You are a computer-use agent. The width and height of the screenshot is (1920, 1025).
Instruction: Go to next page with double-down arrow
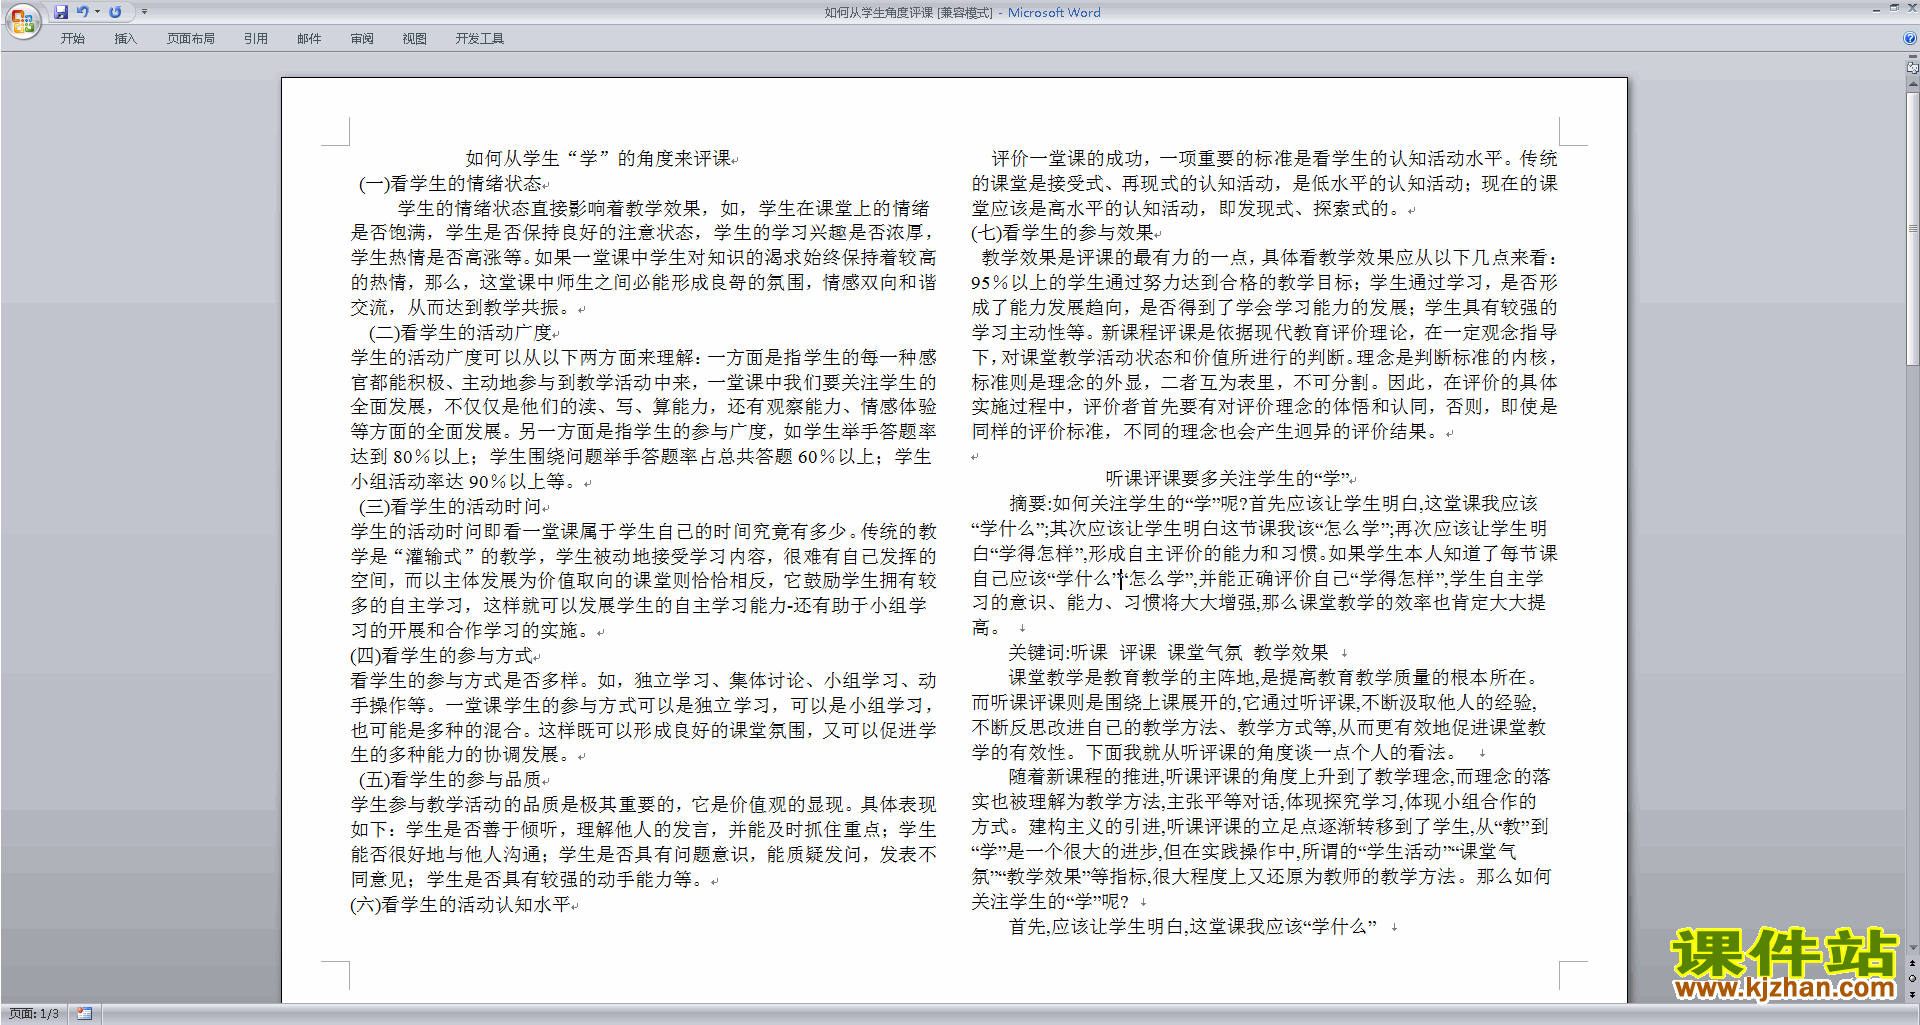click(1913, 994)
